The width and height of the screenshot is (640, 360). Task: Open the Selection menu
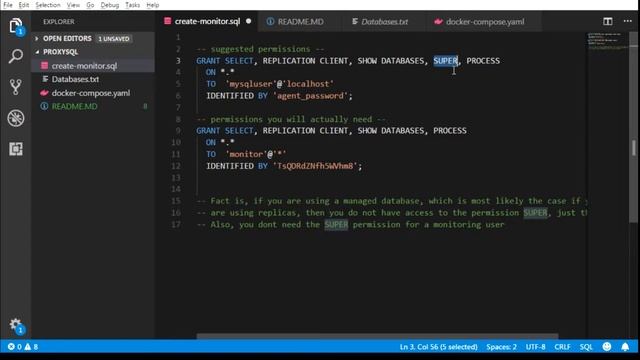[48, 5]
